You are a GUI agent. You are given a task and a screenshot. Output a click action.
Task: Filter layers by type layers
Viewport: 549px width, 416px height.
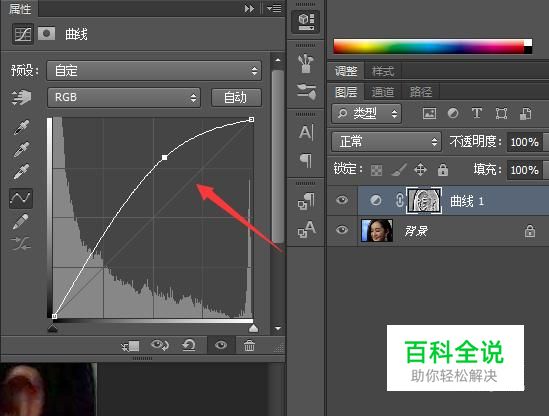[x=477, y=113]
